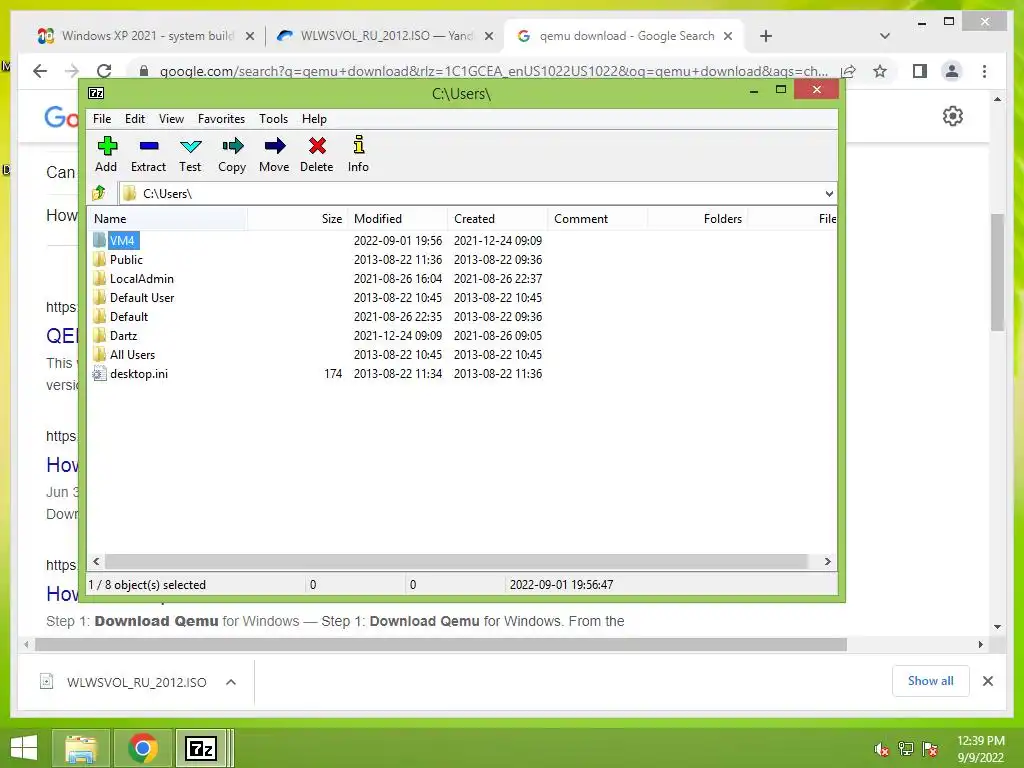Click the Folders column header
1024x768 pixels.
(x=697, y=219)
